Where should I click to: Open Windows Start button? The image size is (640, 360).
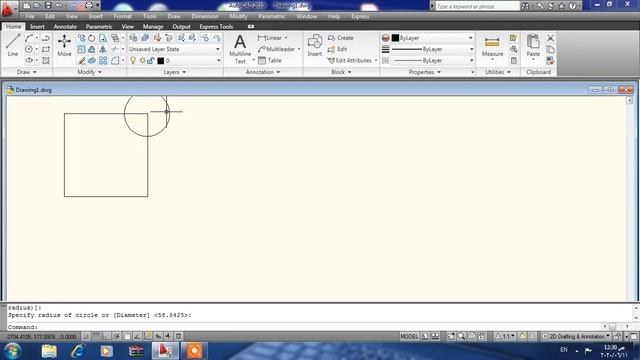pos(12,351)
